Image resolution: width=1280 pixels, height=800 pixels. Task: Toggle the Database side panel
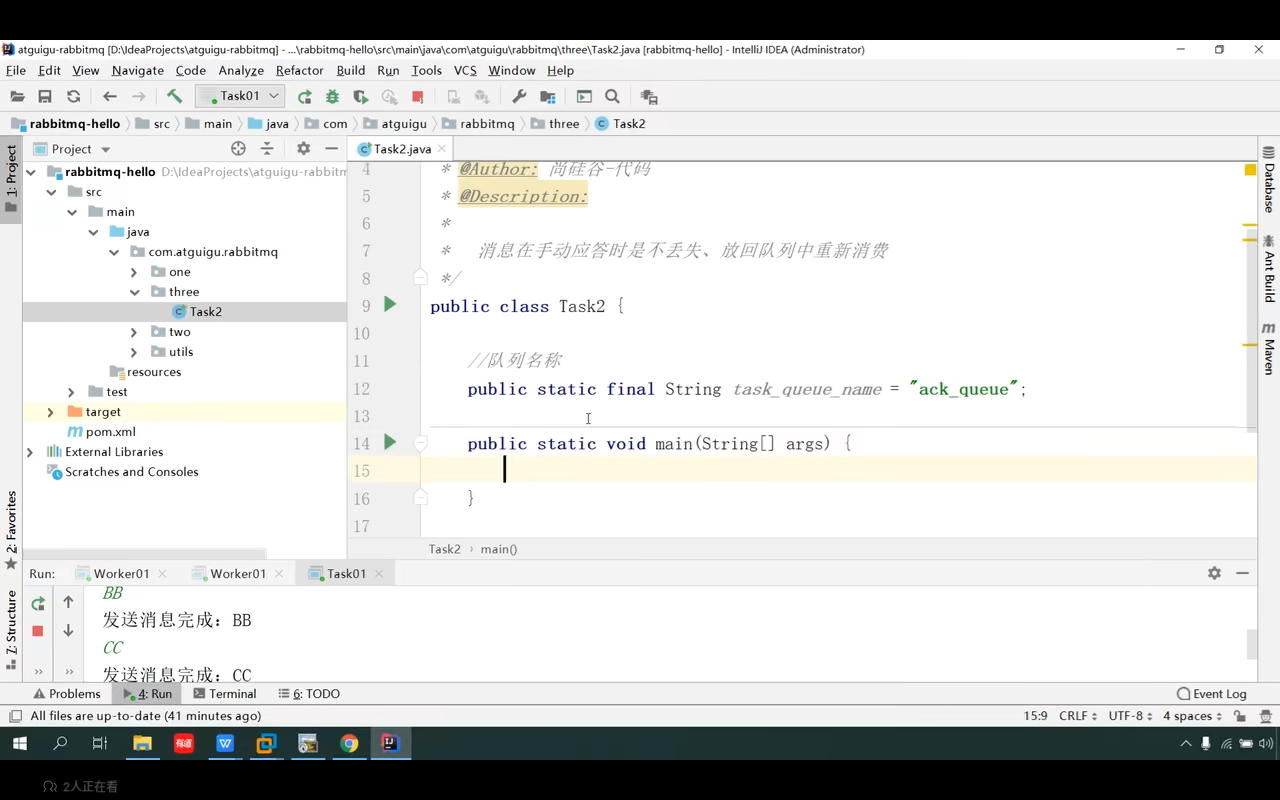[1269, 180]
